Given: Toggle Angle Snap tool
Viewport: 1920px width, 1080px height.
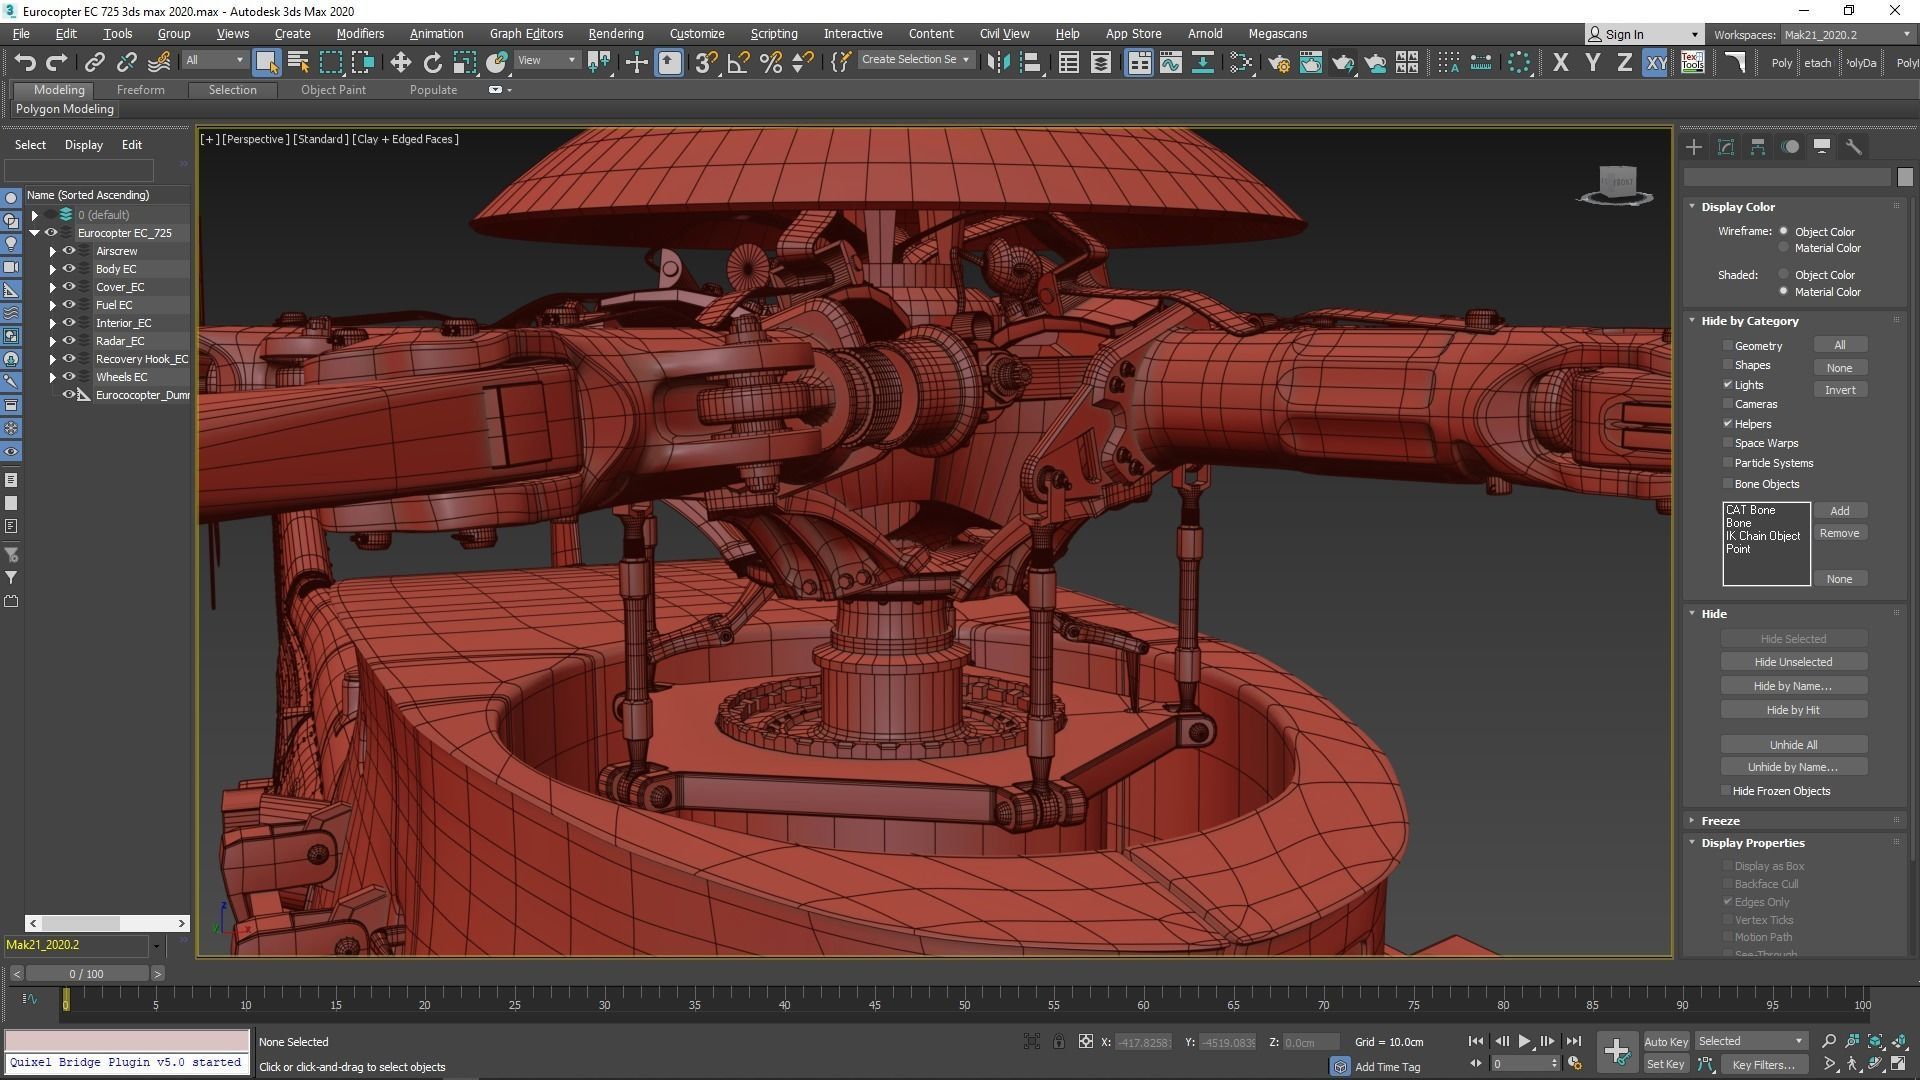Looking at the screenshot, I should [738, 63].
